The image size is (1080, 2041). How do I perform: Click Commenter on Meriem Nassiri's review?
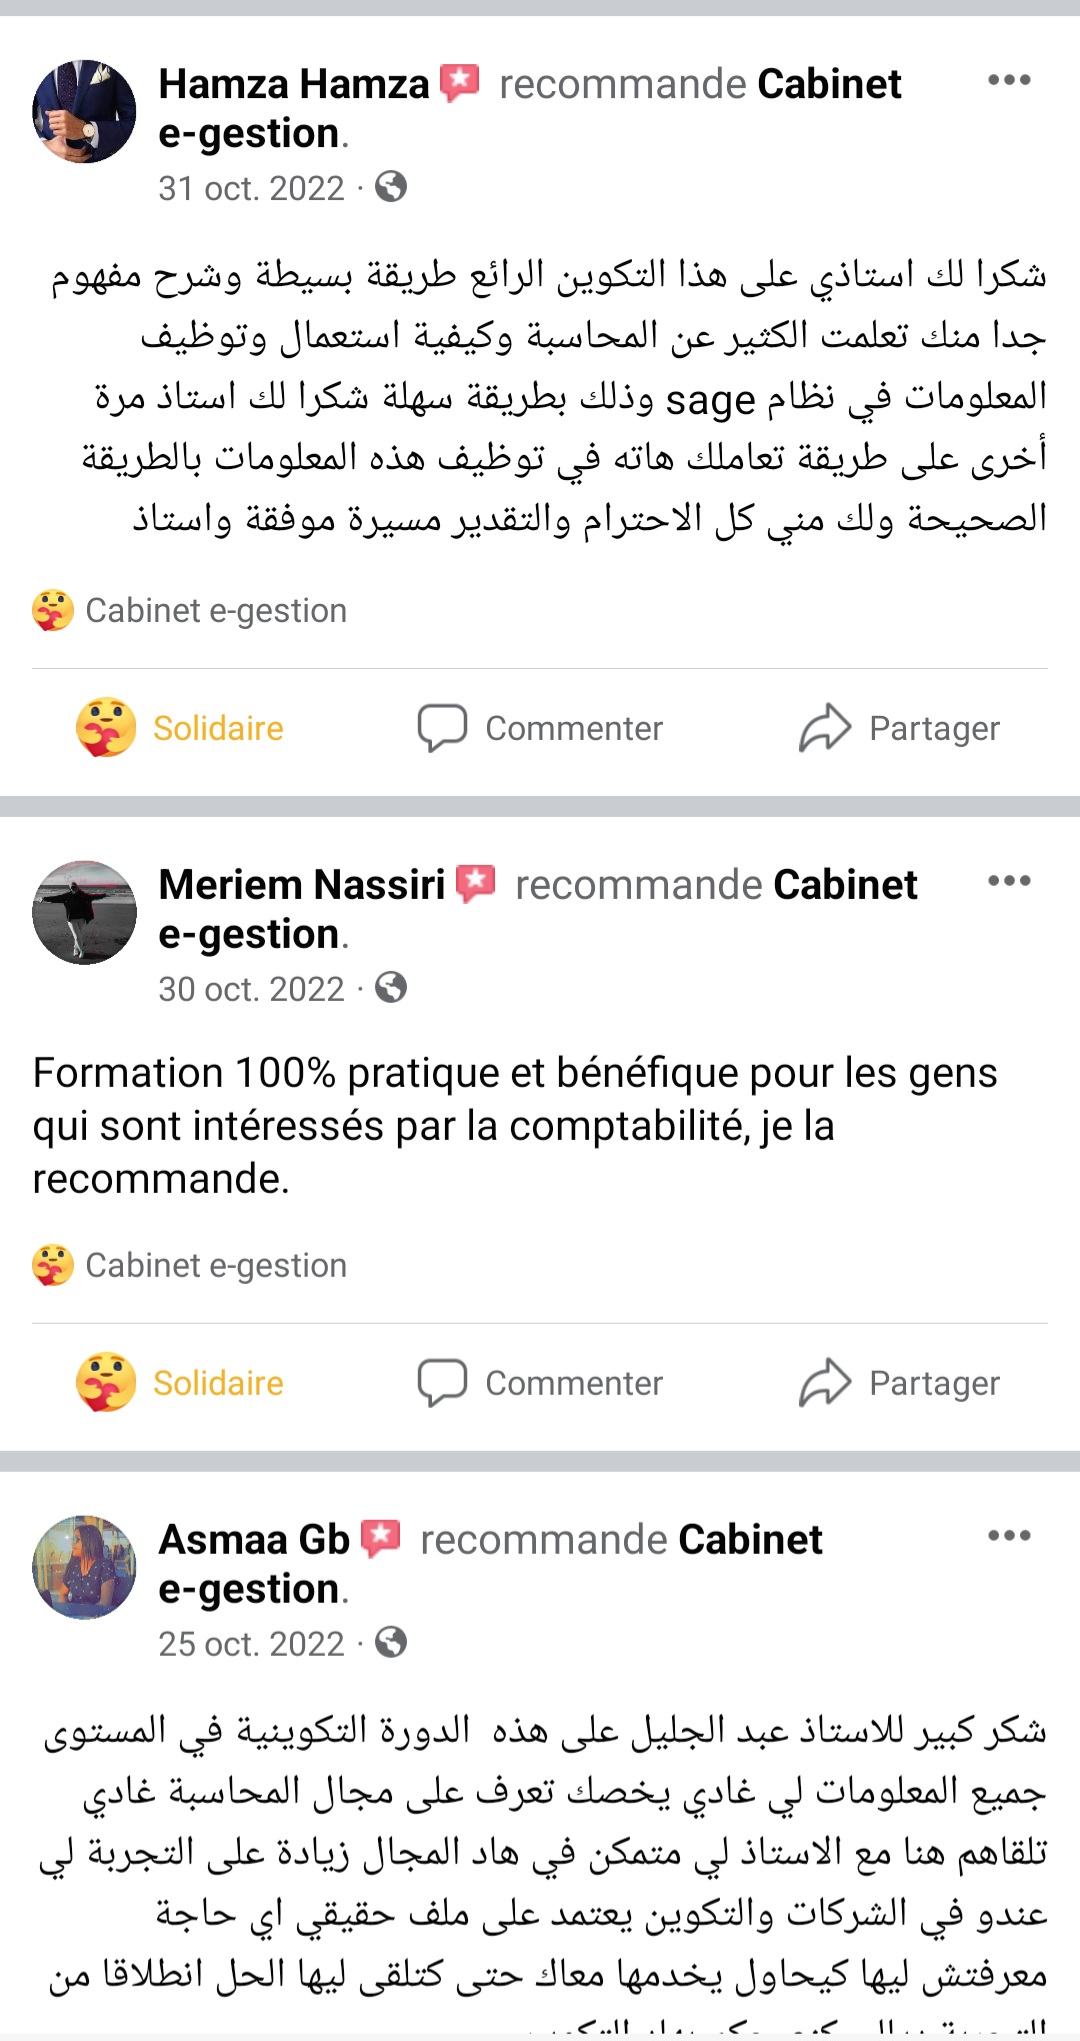[540, 1383]
